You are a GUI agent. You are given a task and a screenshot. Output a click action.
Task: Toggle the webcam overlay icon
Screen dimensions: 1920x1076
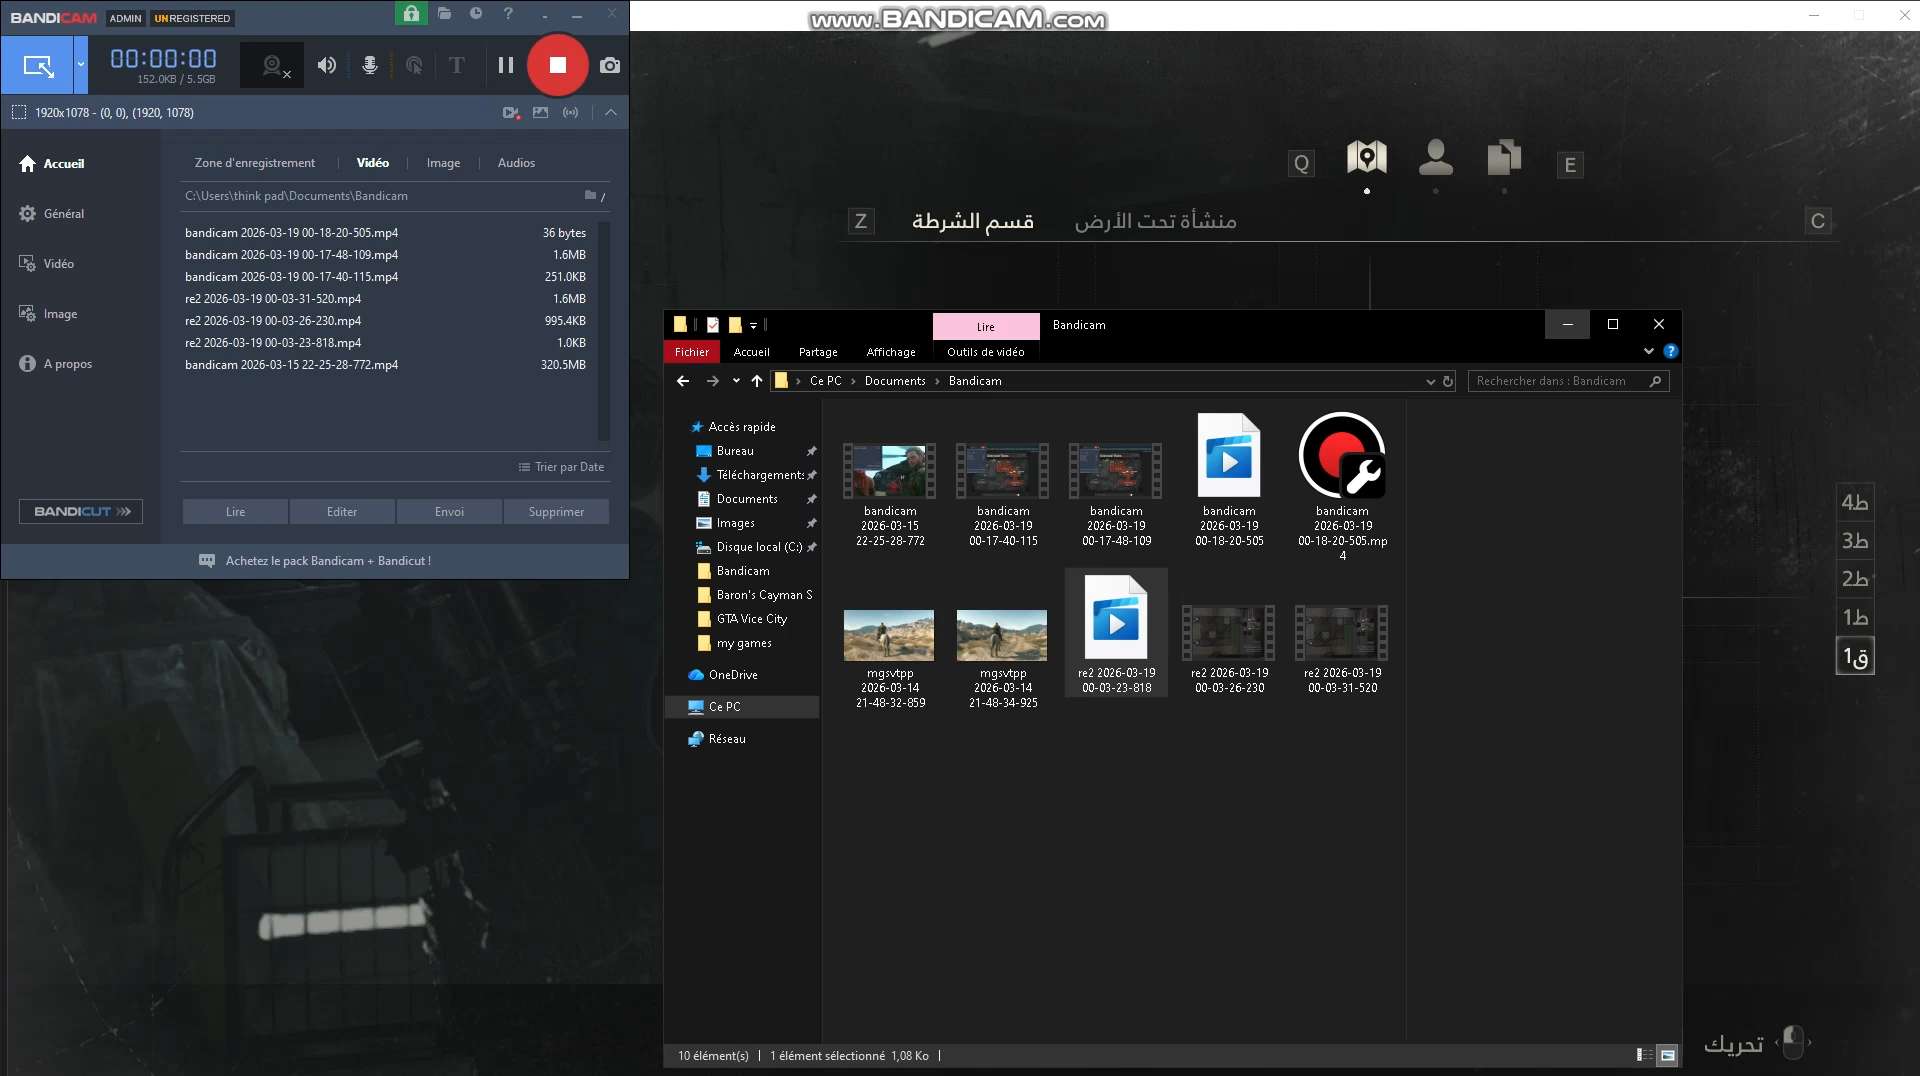click(273, 65)
